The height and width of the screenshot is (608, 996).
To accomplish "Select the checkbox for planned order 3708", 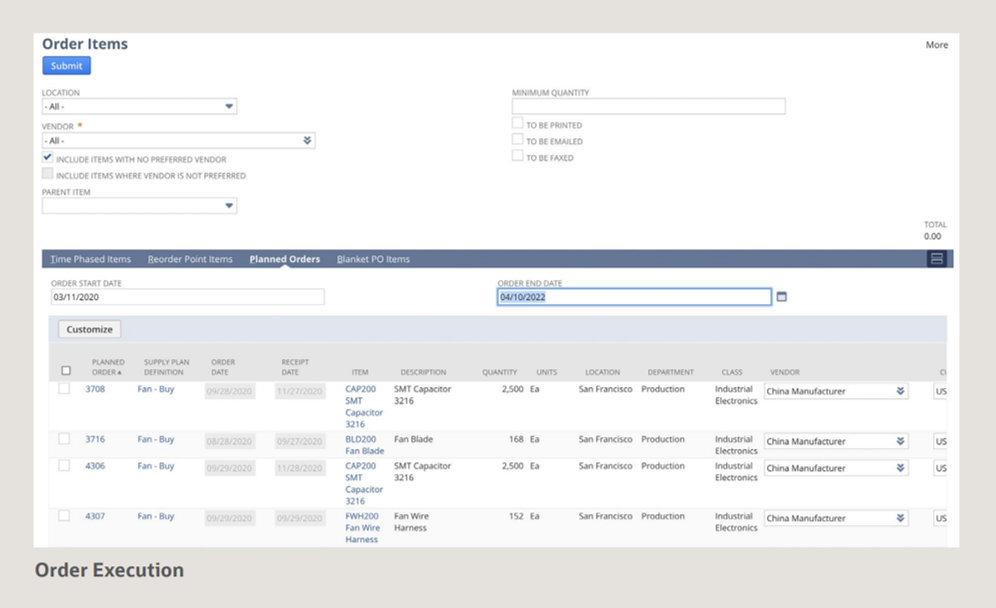I will [x=64, y=388].
